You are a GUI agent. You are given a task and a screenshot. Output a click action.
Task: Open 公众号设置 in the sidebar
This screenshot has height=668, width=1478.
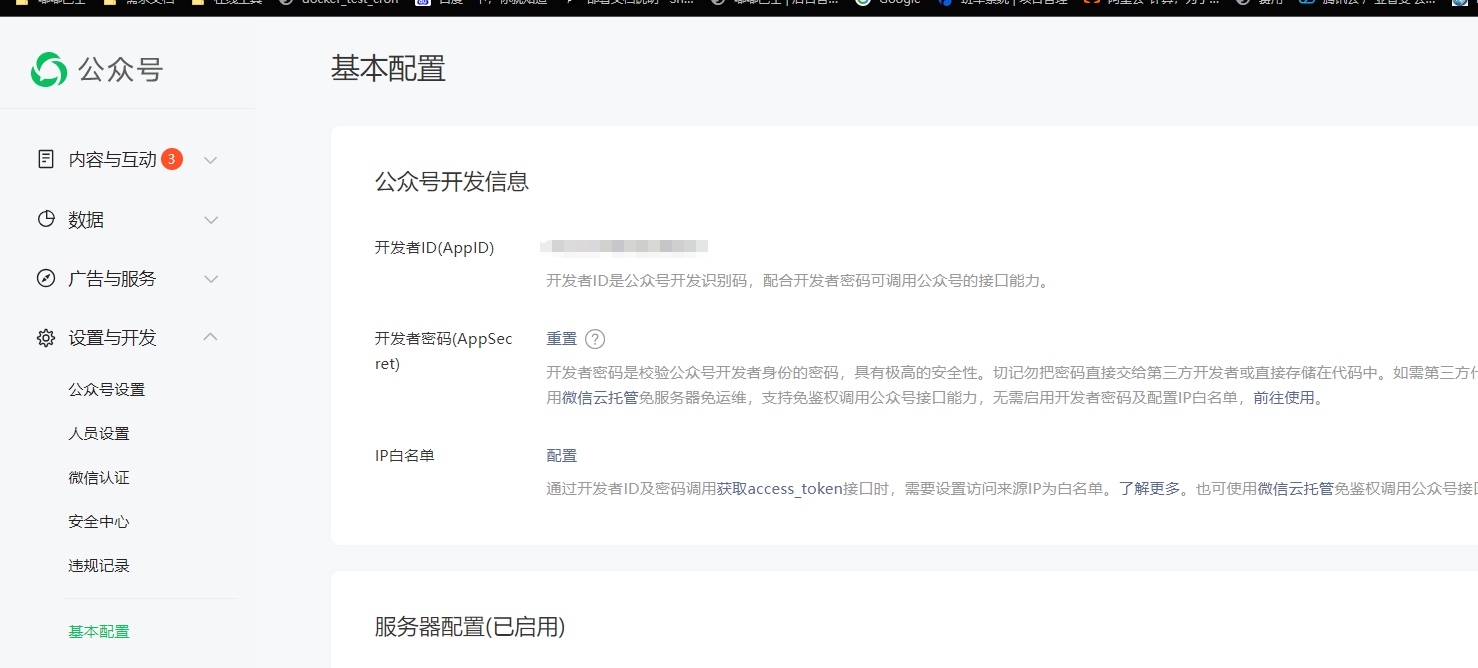pyautogui.click(x=107, y=390)
